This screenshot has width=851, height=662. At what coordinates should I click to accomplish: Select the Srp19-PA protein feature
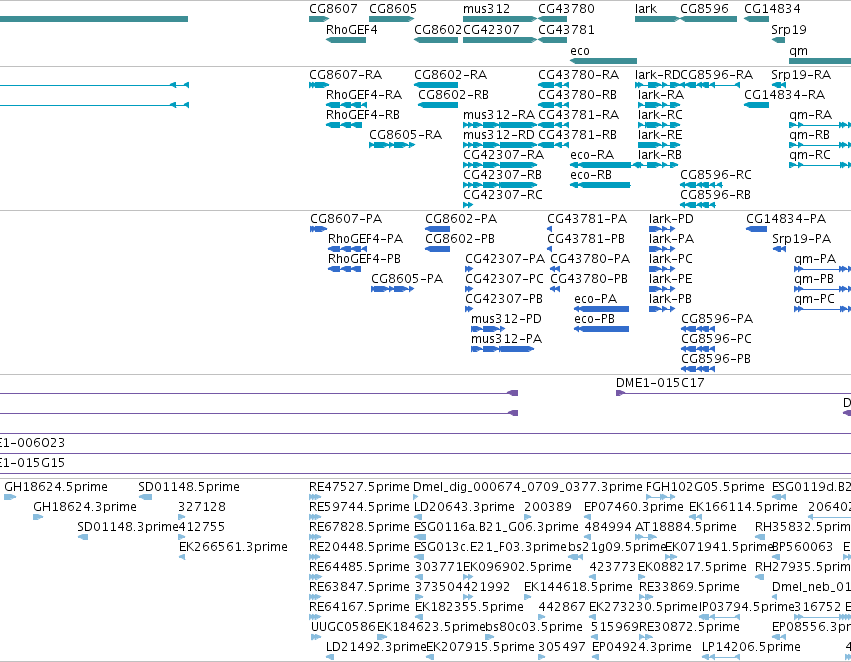pyautogui.click(x=779, y=249)
